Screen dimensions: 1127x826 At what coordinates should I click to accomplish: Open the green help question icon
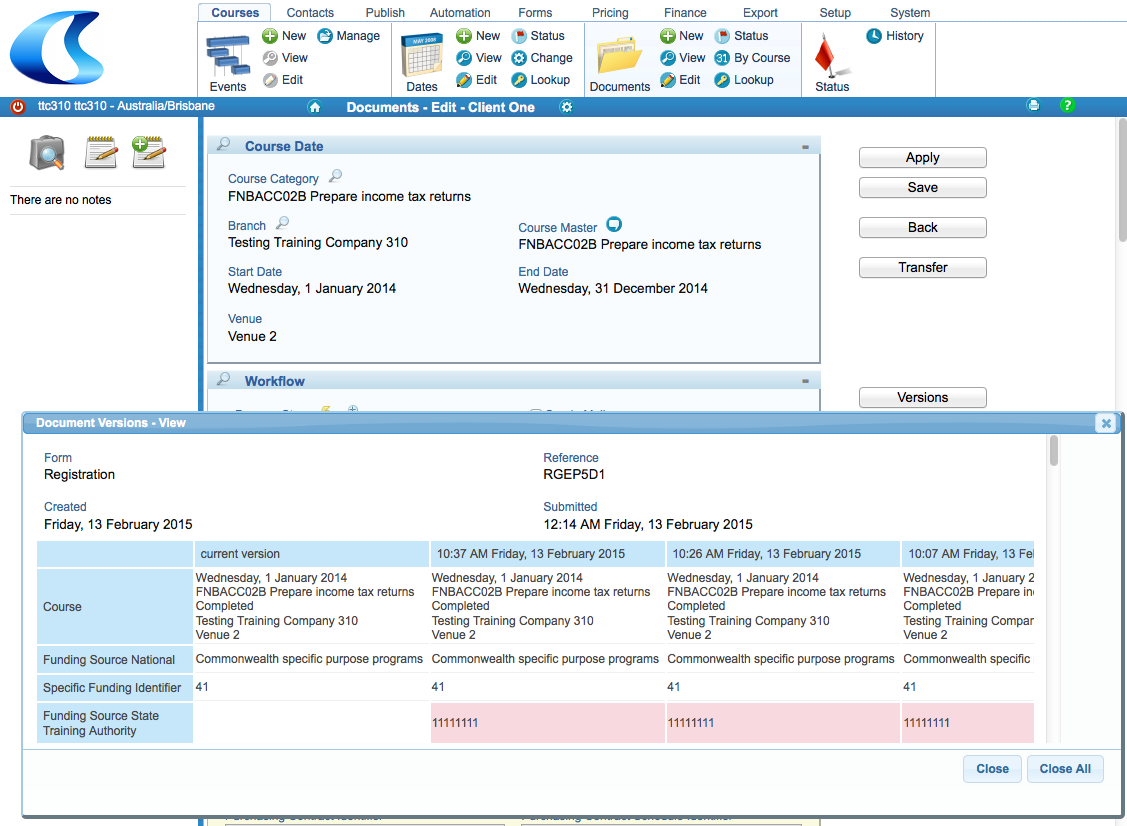(x=1067, y=106)
